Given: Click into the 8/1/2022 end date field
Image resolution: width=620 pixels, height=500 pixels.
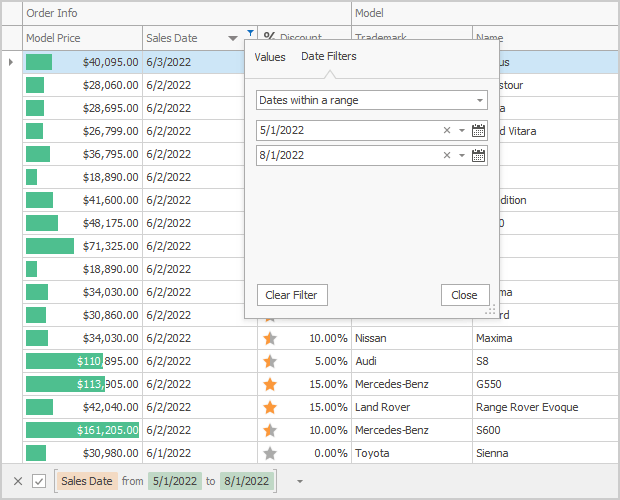Looking at the screenshot, I should click(x=345, y=155).
